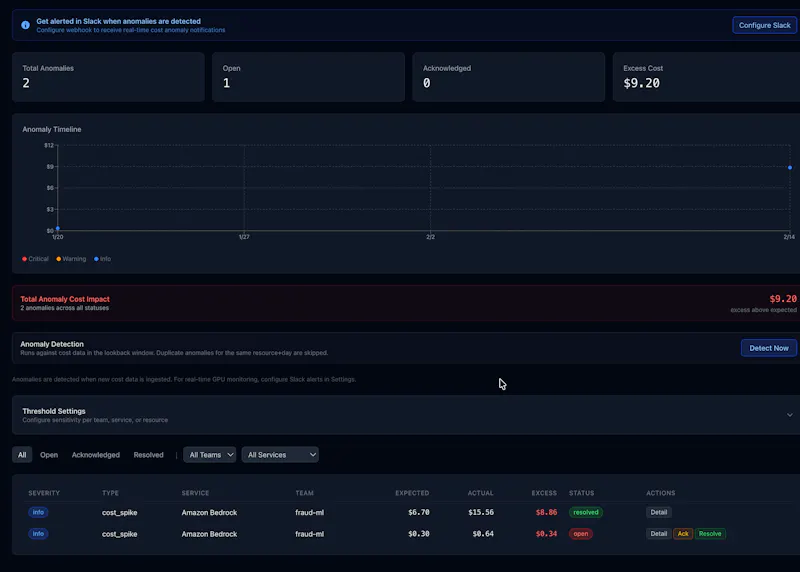This screenshot has height=572, width=800.
Task: Toggle the Critical legend item
Action: 35,259
